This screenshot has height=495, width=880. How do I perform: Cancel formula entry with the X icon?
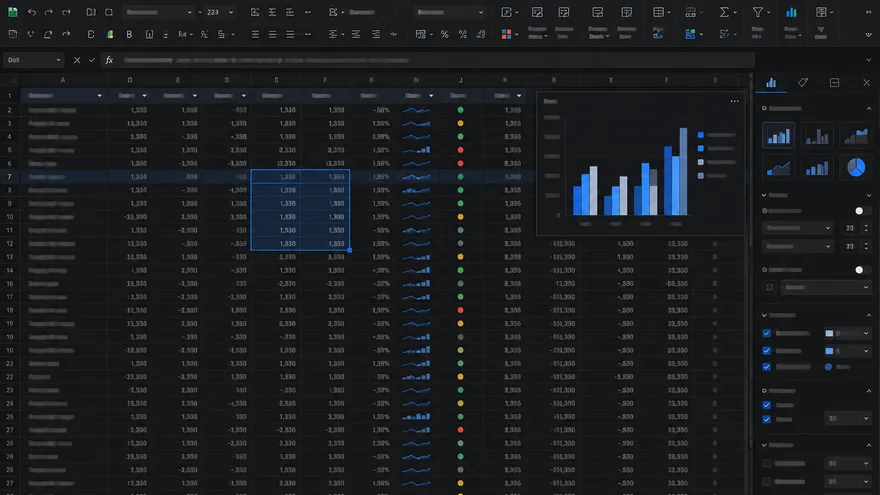pos(77,60)
